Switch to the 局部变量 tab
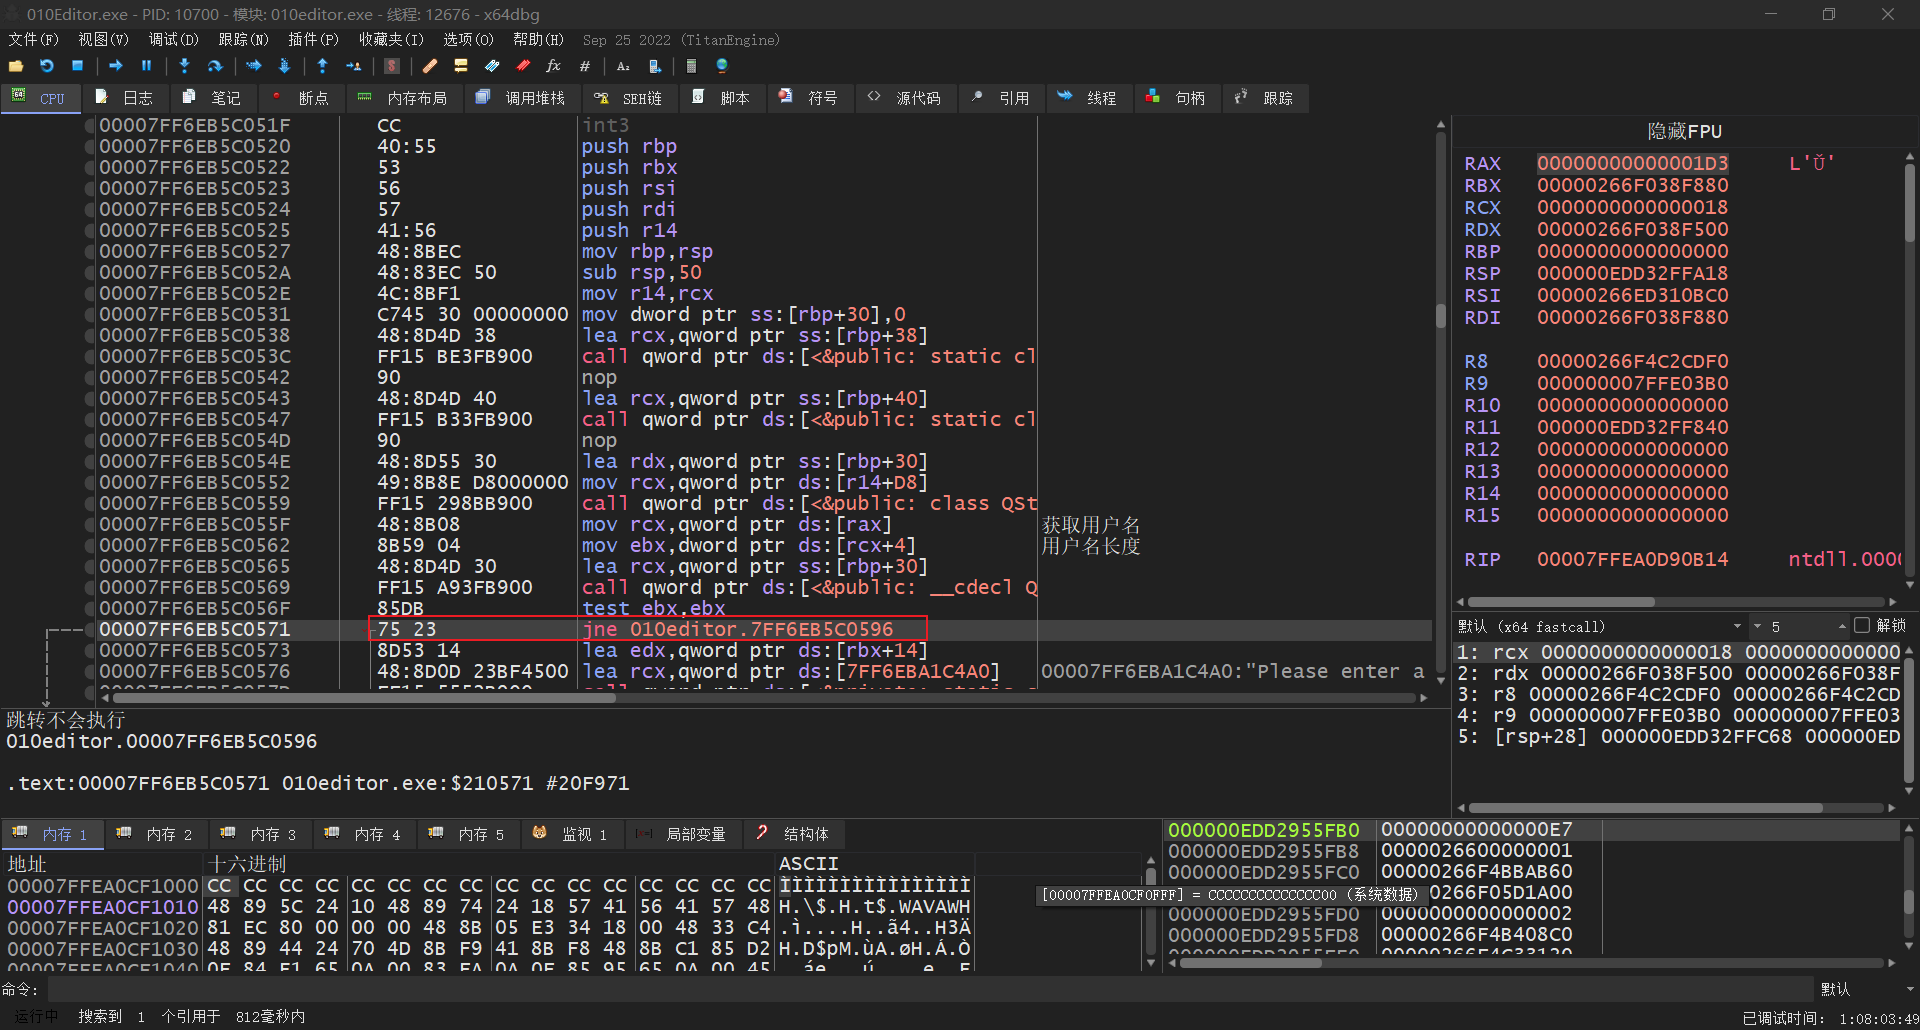The width and height of the screenshot is (1920, 1030). (683, 834)
